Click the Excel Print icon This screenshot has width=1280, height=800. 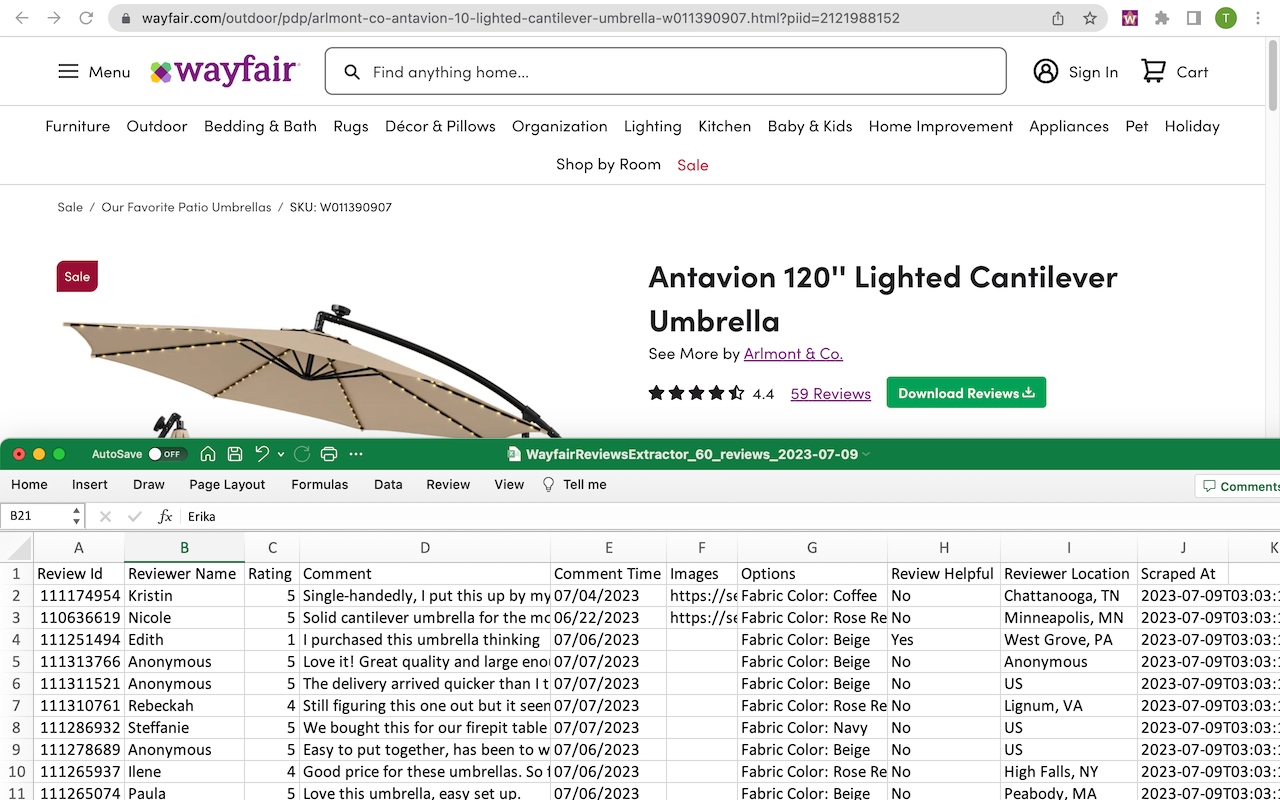click(x=329, y=454)
